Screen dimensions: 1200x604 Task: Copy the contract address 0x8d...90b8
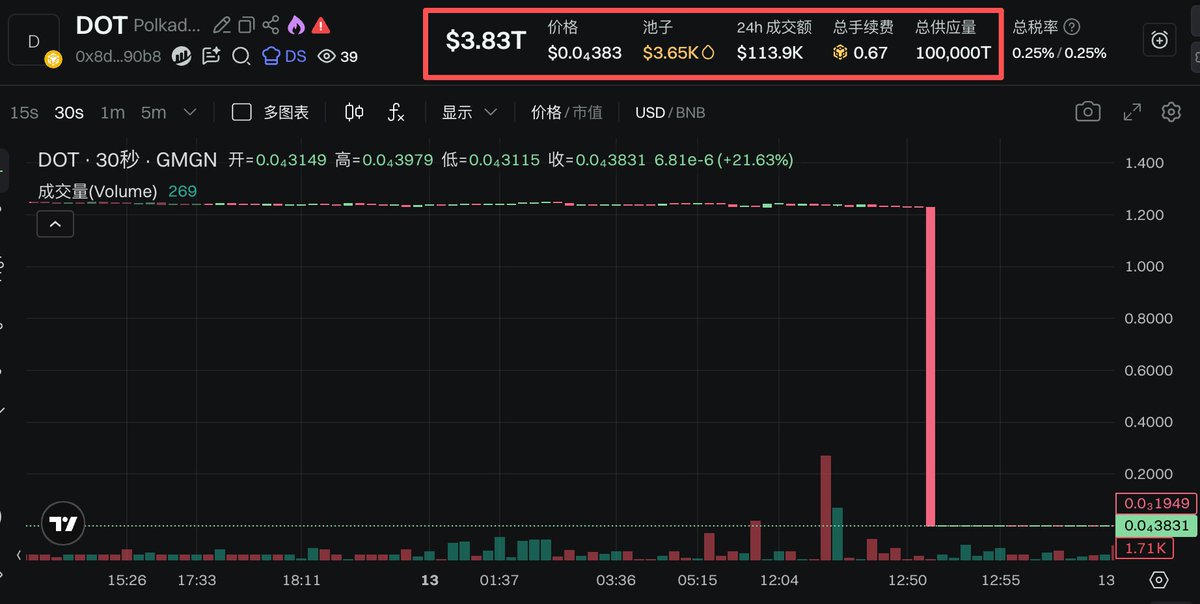point(118,56)
